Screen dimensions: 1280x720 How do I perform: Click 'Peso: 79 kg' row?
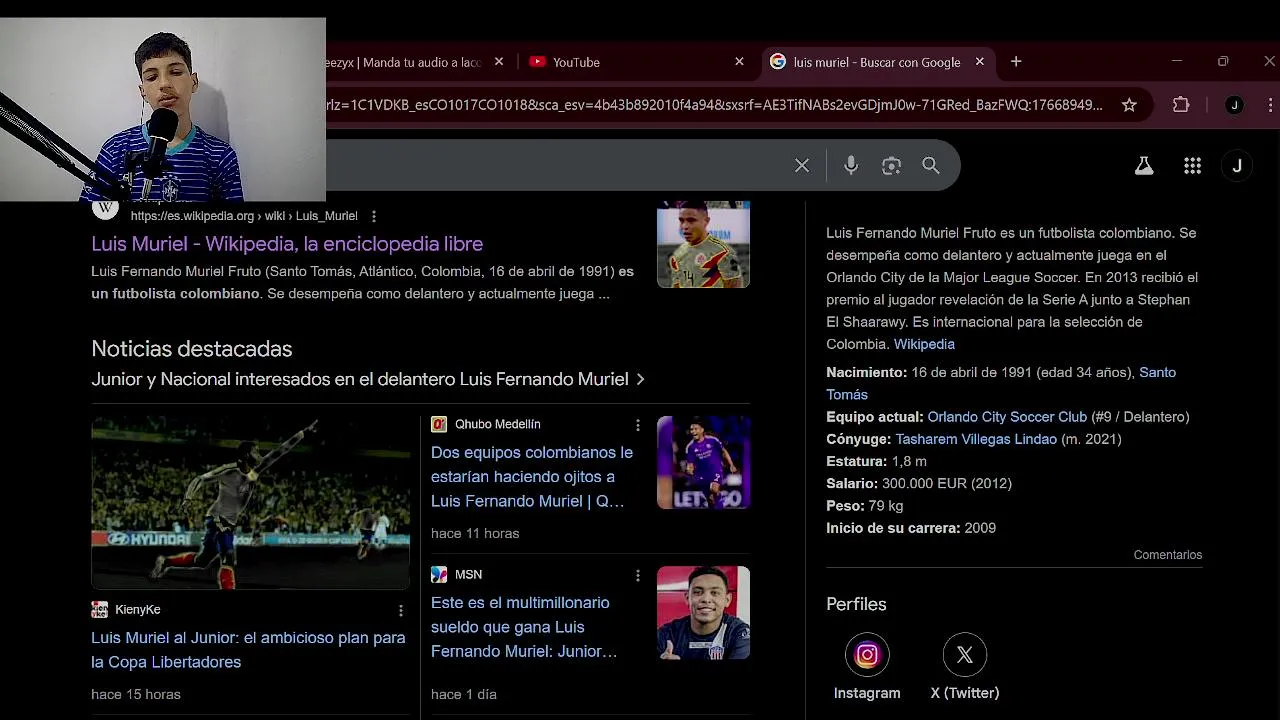click(865, 506)
